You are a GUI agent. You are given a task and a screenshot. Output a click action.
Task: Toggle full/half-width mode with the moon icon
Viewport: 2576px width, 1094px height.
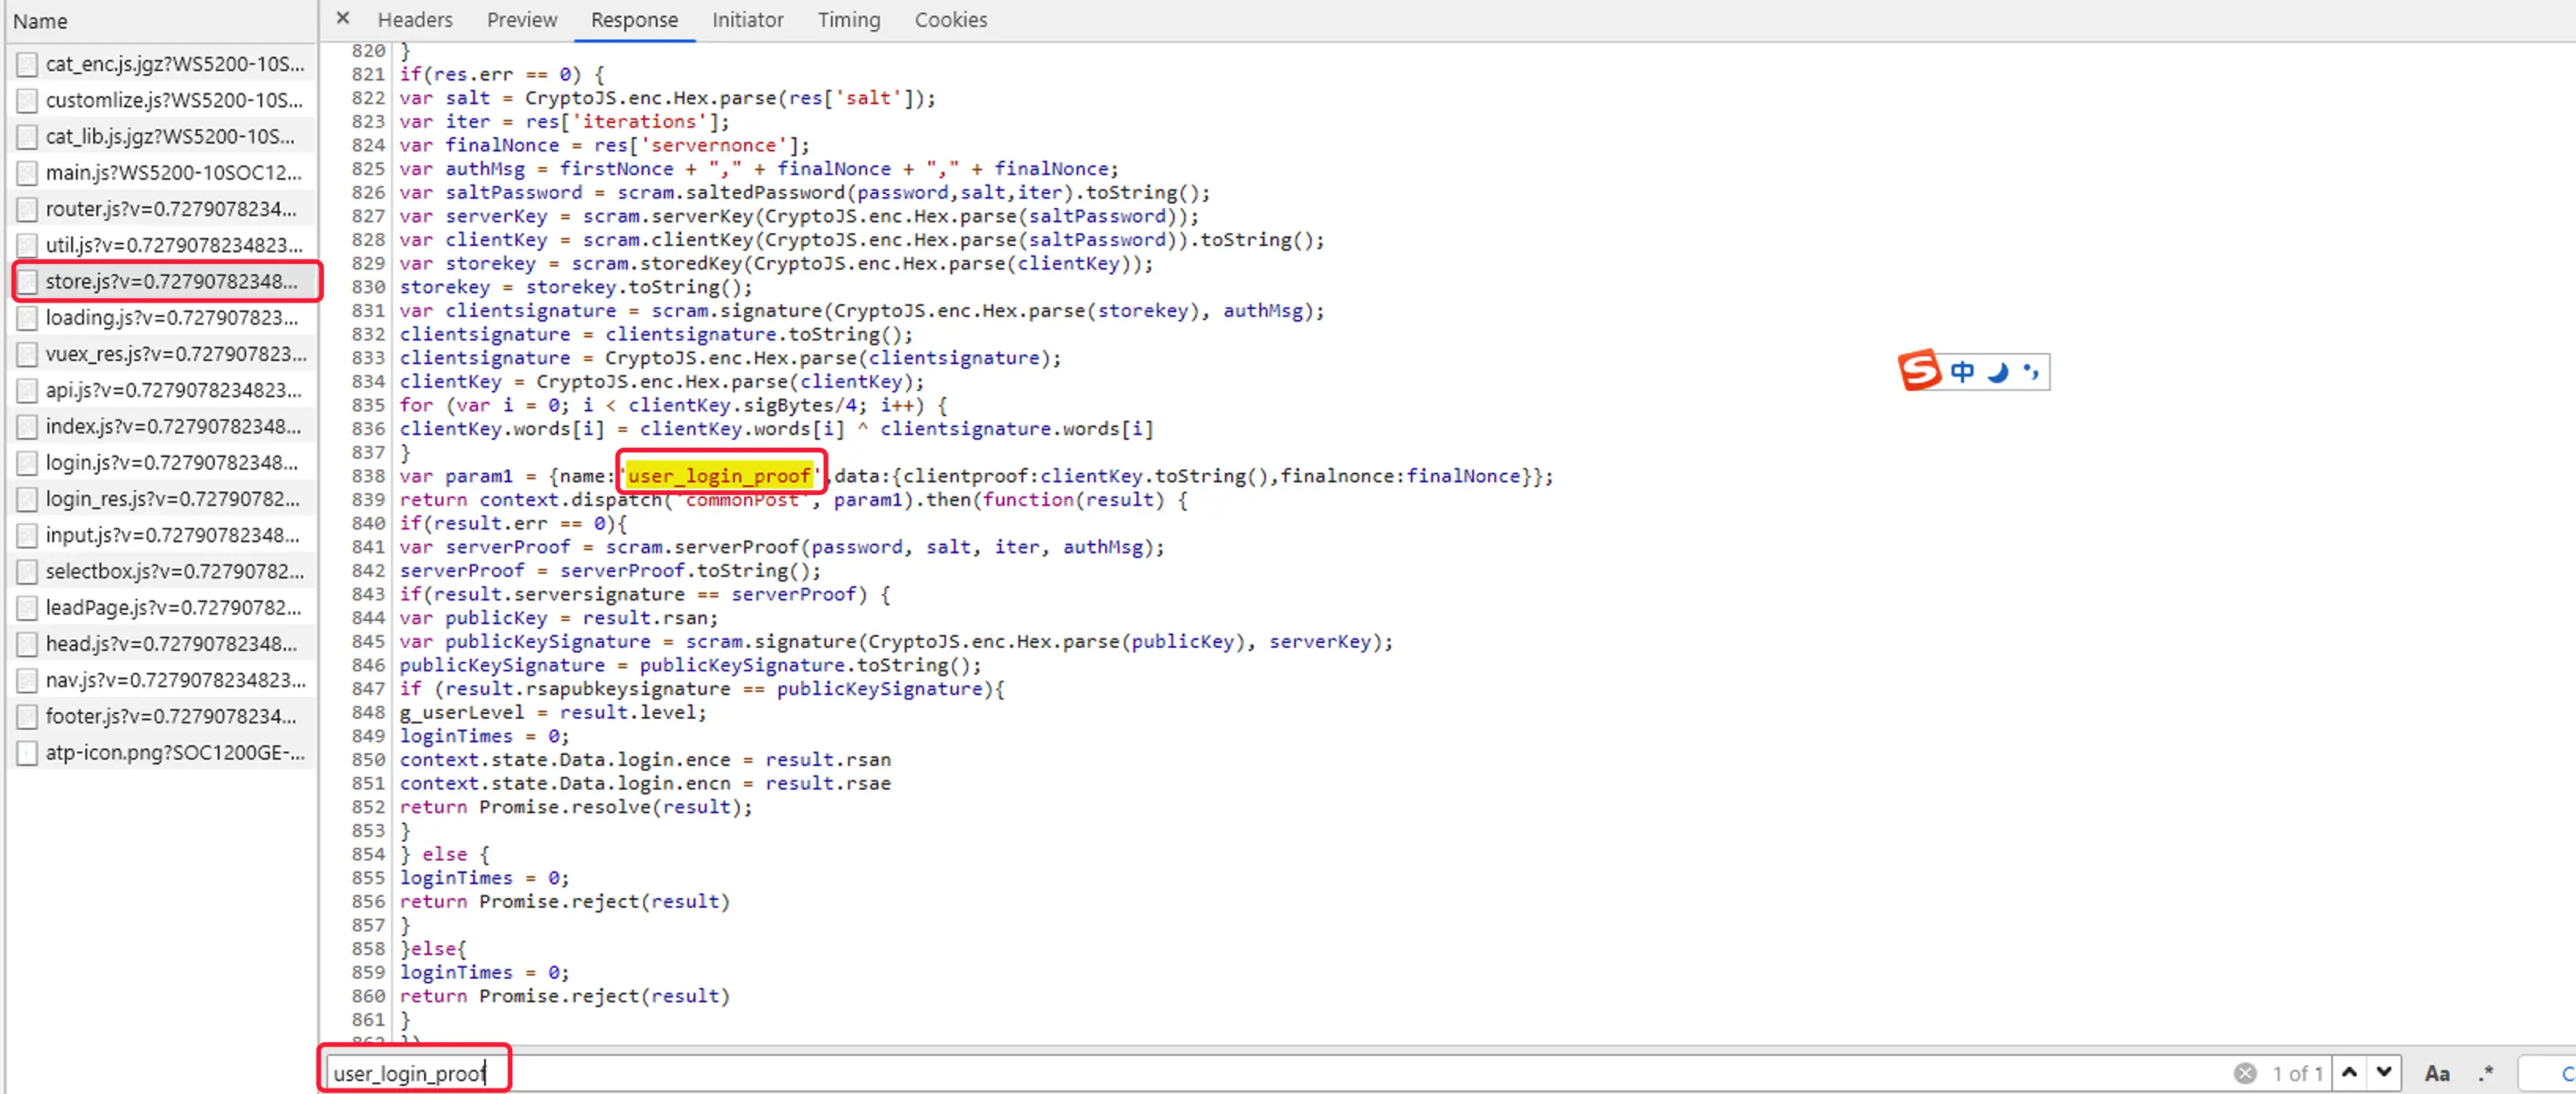pos(1997,372)
